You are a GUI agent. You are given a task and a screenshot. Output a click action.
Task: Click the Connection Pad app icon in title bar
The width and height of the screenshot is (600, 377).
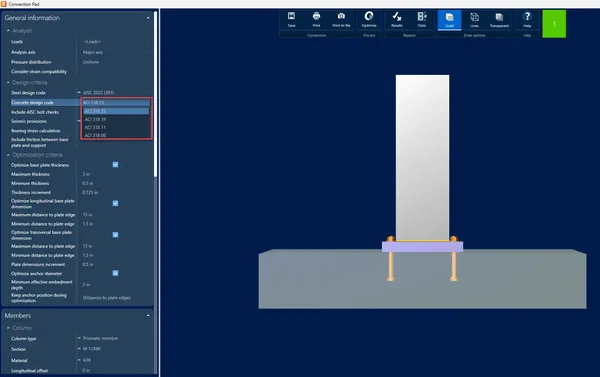click(3, 4)
